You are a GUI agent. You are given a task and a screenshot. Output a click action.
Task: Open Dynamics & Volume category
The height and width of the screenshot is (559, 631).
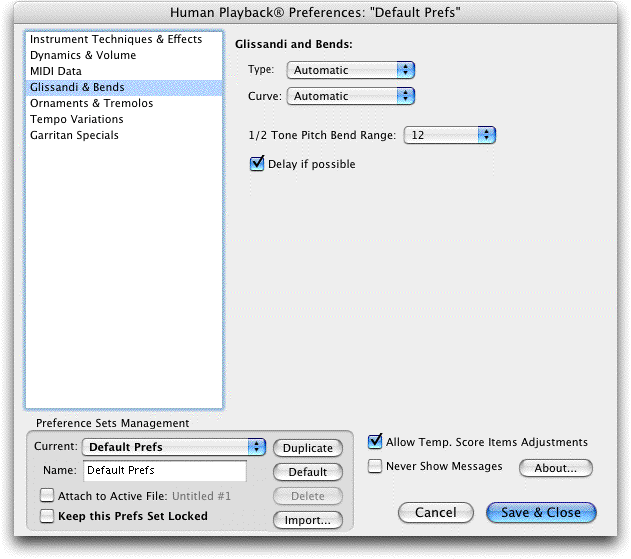(x=124, y=55)
